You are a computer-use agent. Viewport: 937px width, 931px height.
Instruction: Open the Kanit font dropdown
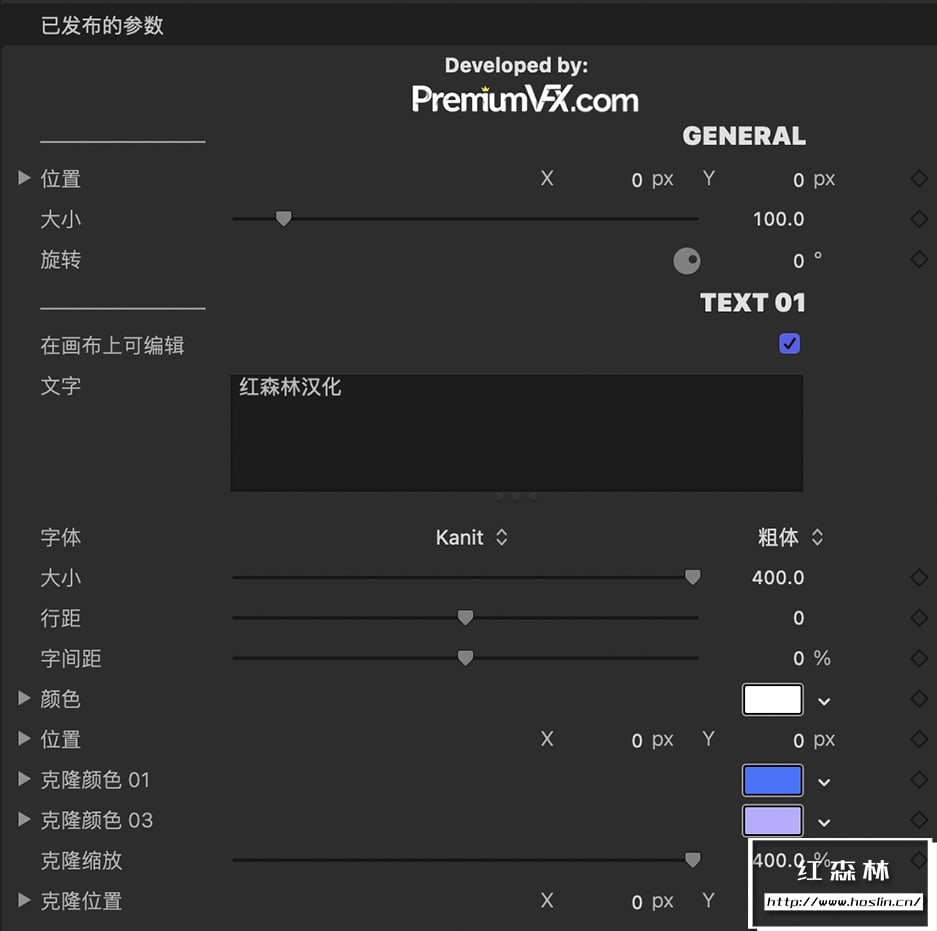pos(471,537)
